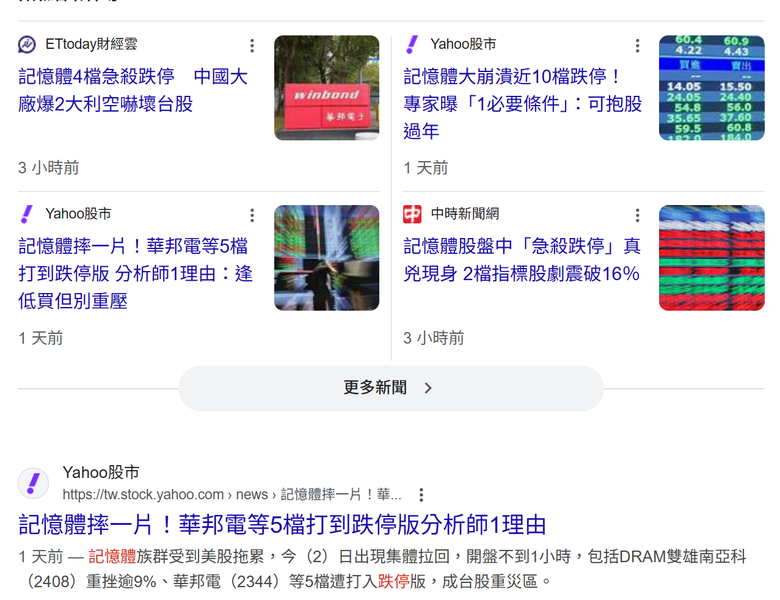Click Yahoo股市 logo on 記憶體大崩潰 card
This screenshot has width=780, height=600.
(x=412, y=44)
